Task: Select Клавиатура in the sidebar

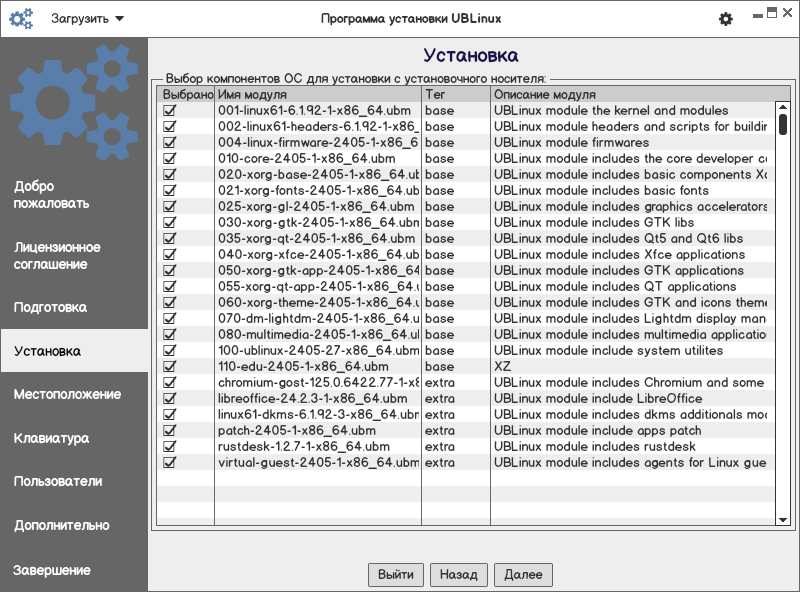Action: [x=51, y=438]
